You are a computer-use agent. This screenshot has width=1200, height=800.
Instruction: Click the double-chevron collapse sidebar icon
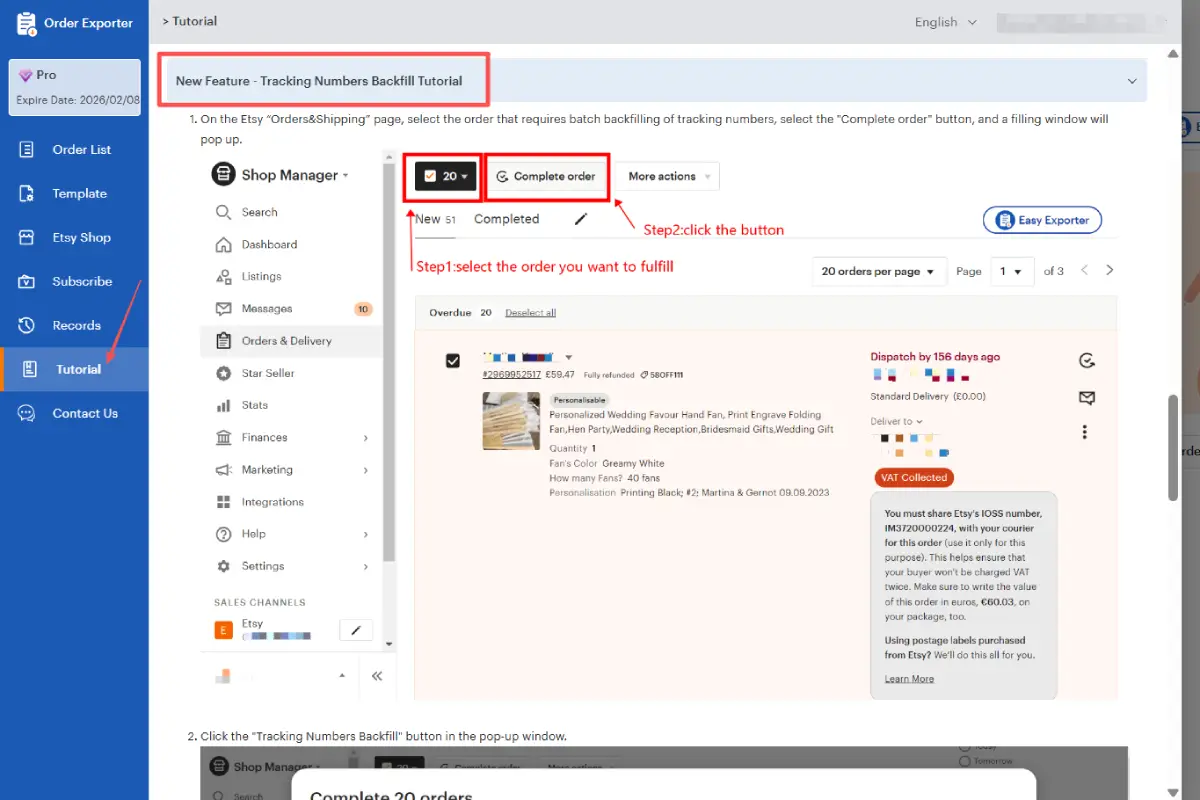(377, 676)
